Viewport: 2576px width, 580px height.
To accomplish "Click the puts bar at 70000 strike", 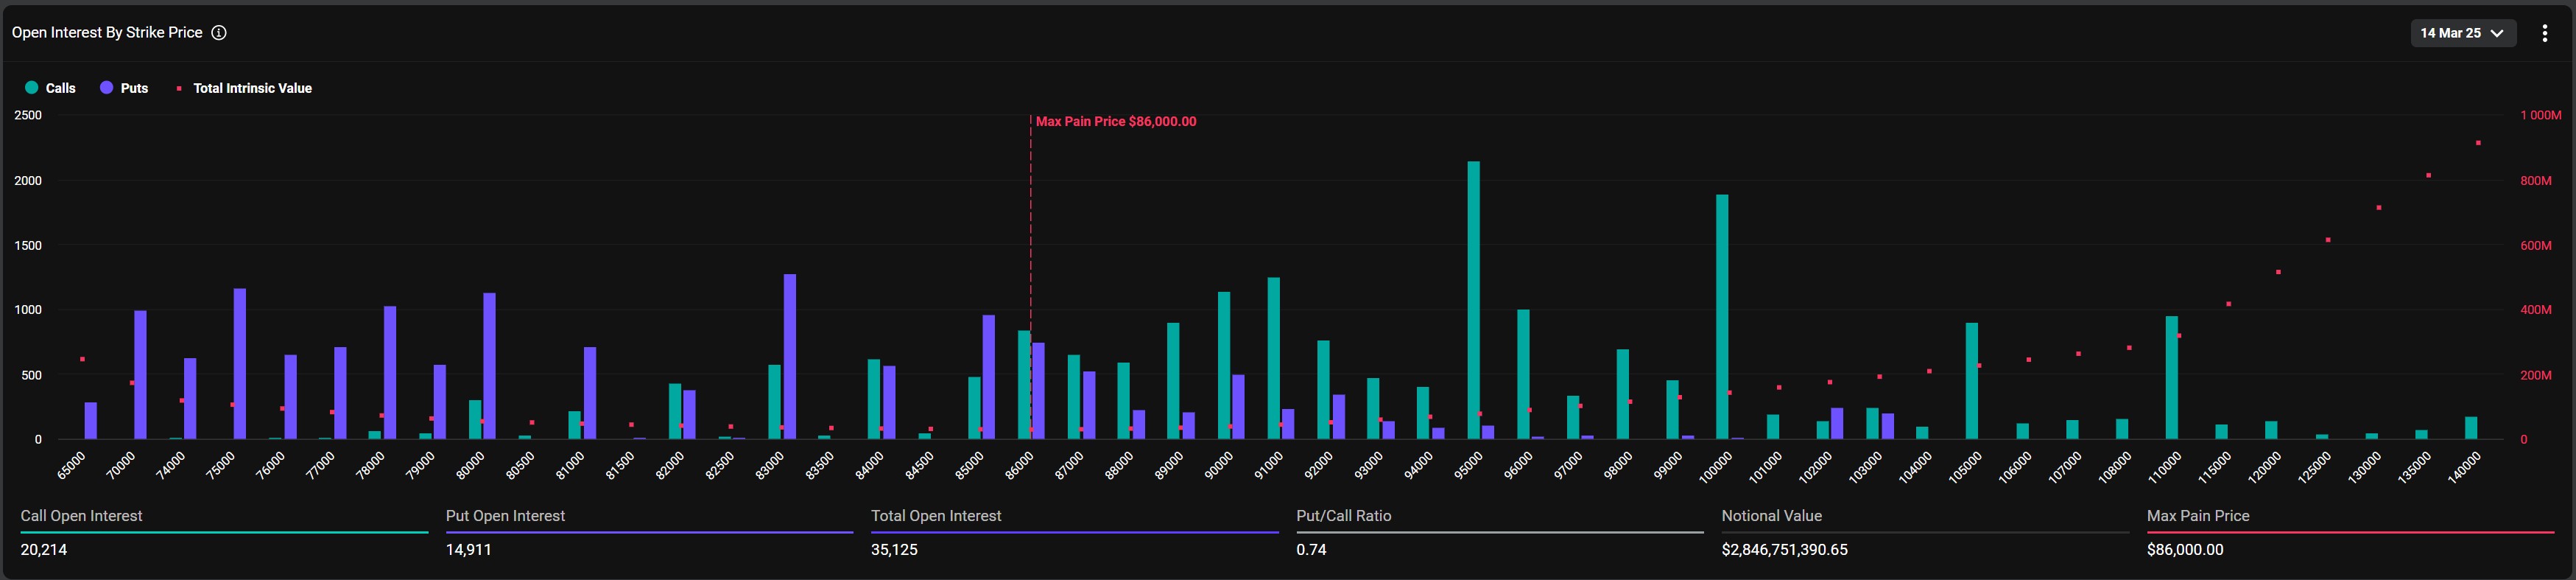I will point(141,375).
